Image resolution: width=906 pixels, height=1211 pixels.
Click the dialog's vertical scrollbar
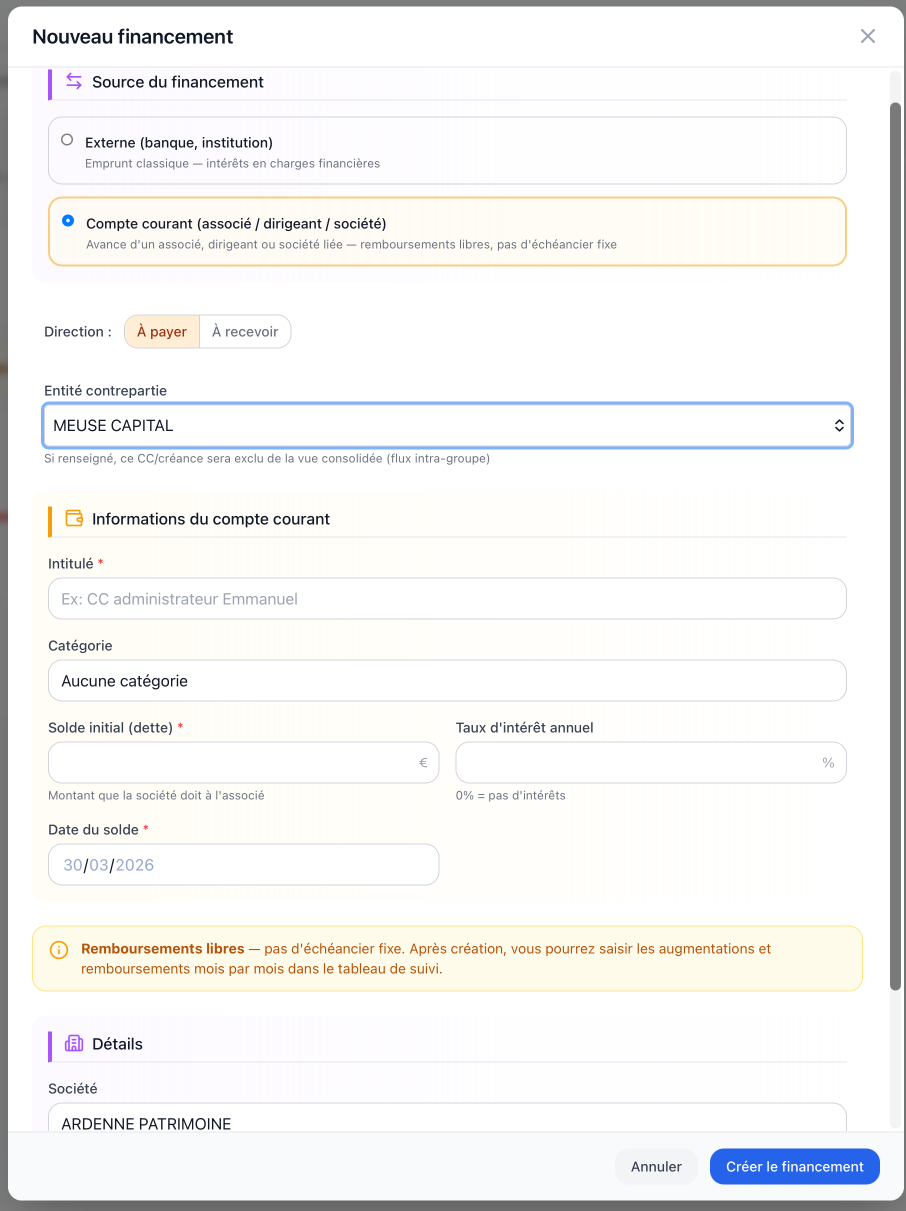[x=896, y=546]
